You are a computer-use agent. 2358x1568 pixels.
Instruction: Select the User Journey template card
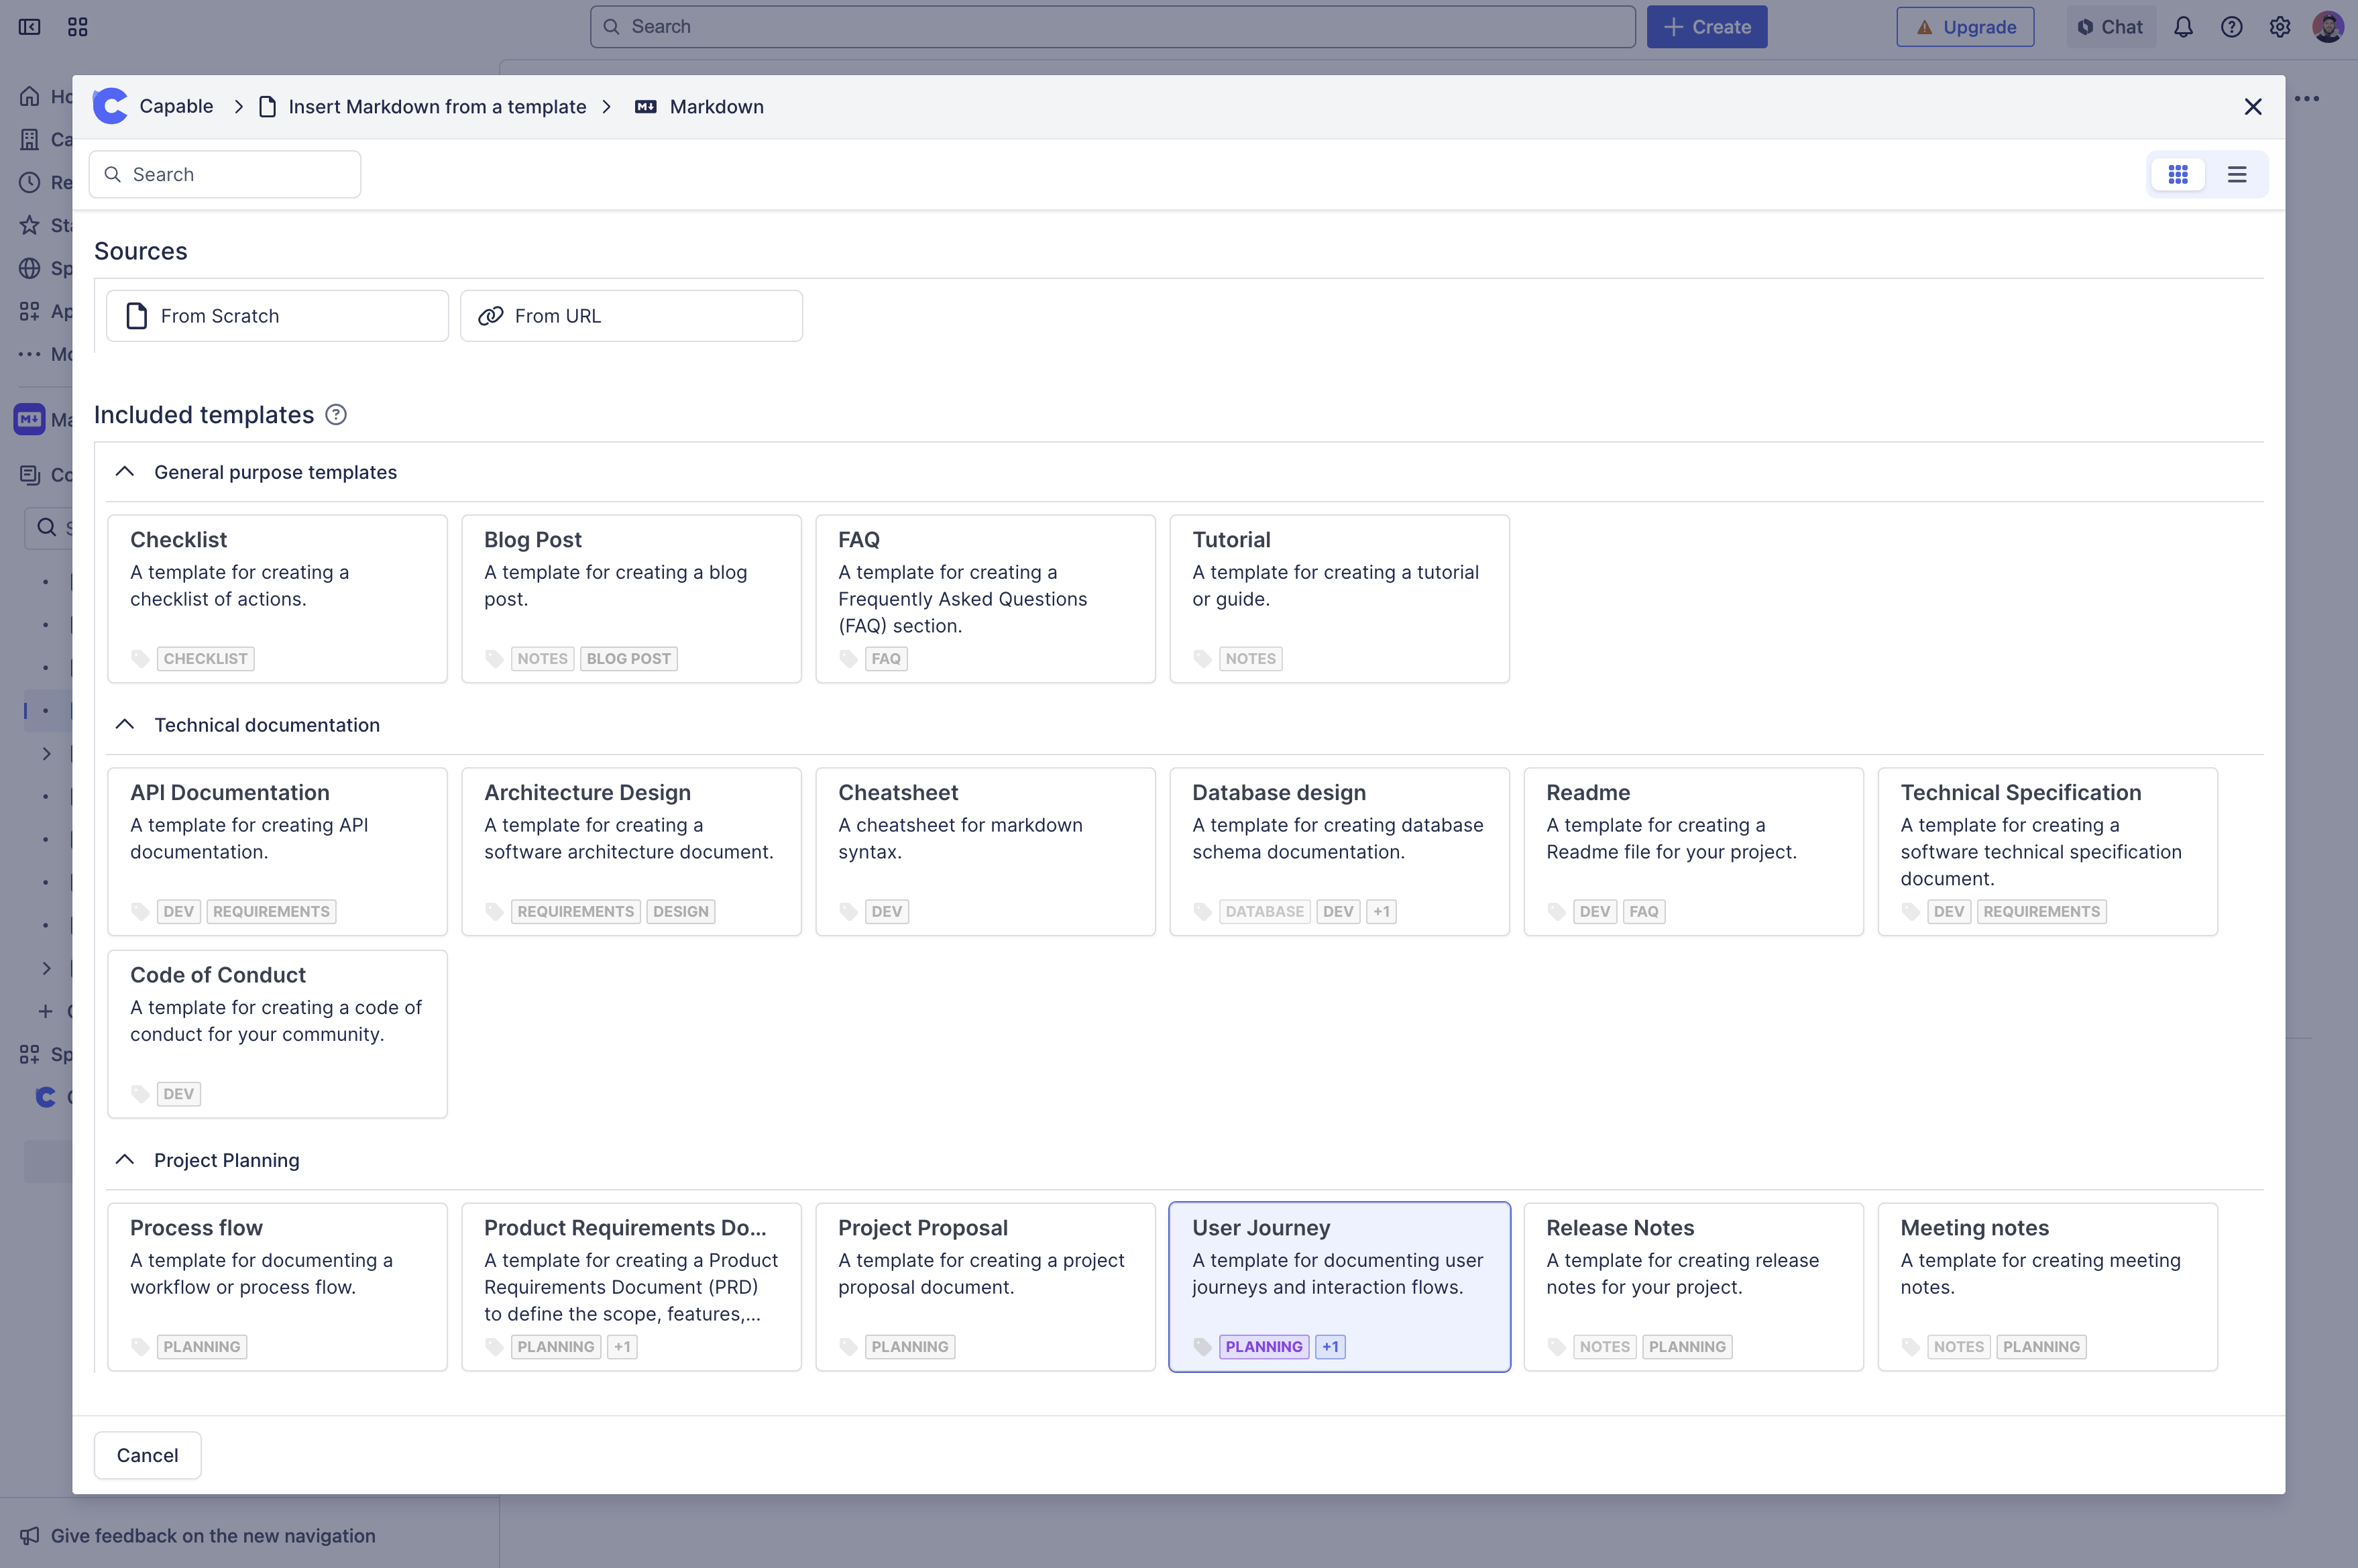[1339, 1287]
